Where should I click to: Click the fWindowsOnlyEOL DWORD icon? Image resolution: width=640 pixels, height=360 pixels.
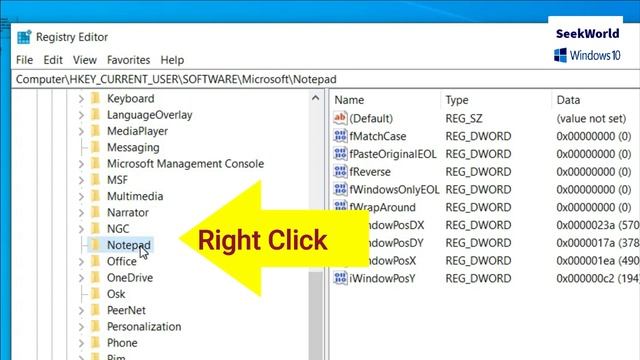(340, 189)
